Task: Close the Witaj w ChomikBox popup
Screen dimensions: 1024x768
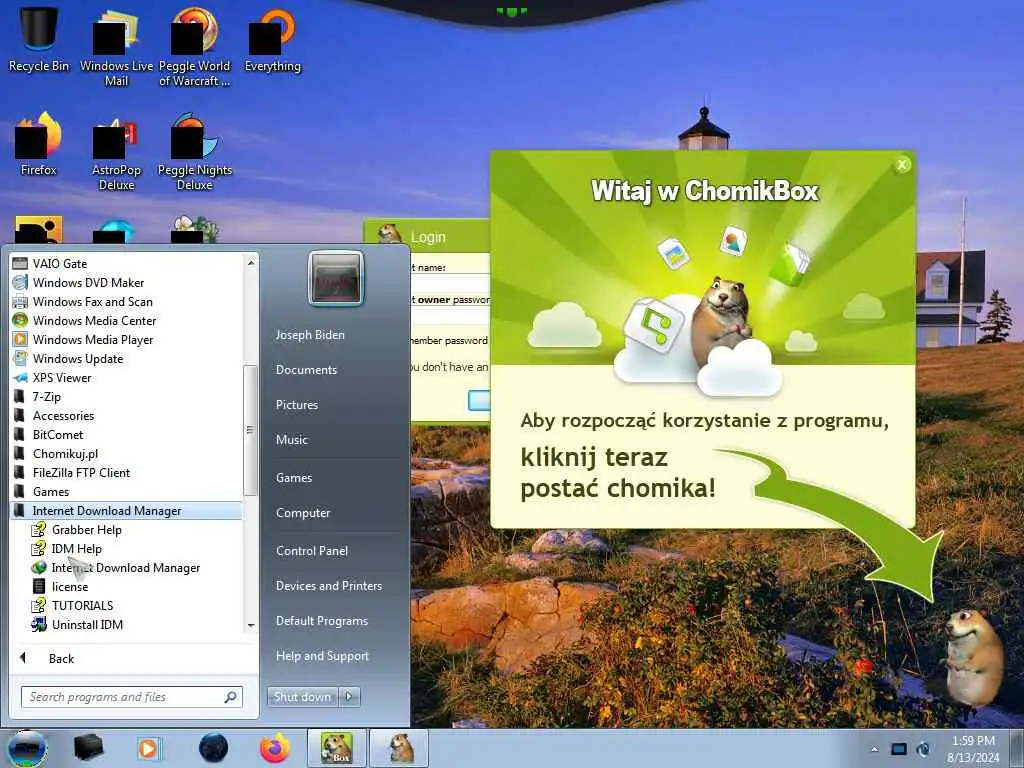Action: point(902,165)
